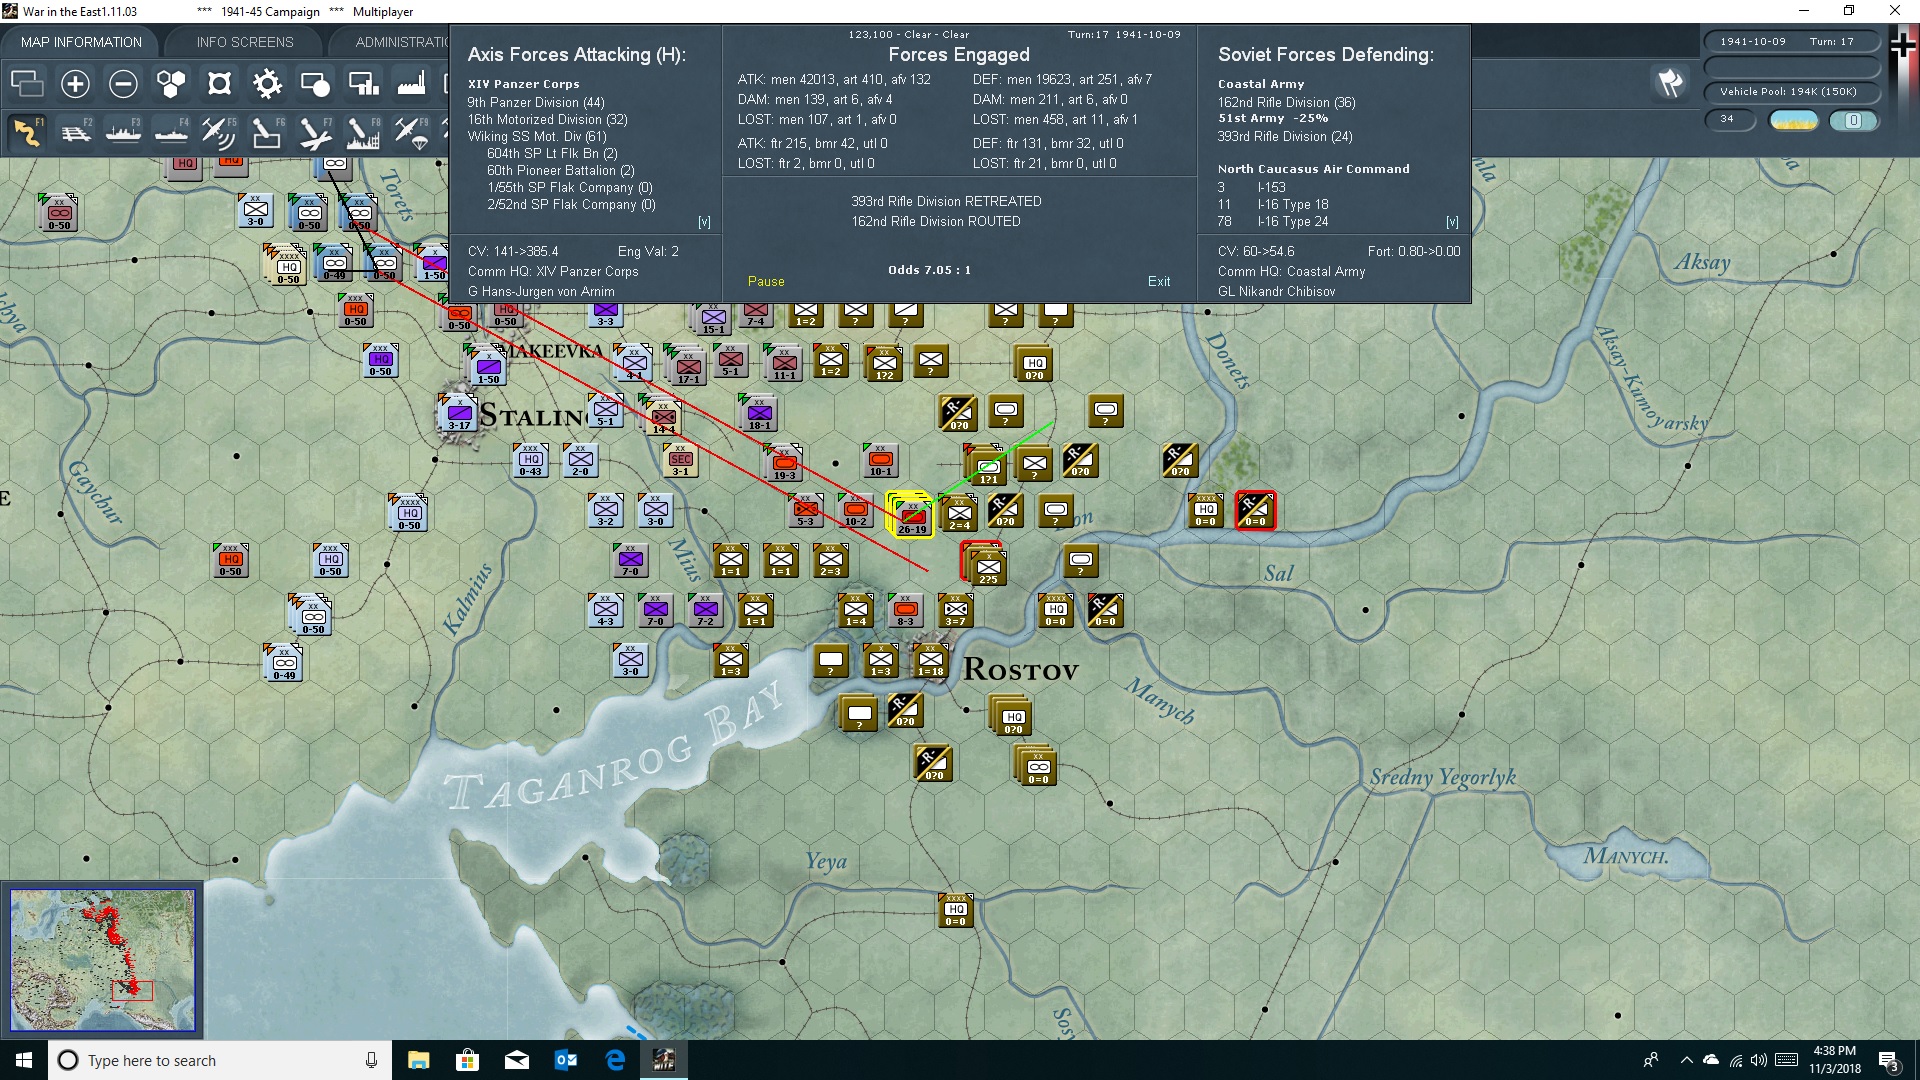
Task: Exit the combat resolution report
Action: pyautogui.click(x=1159, y=282)
